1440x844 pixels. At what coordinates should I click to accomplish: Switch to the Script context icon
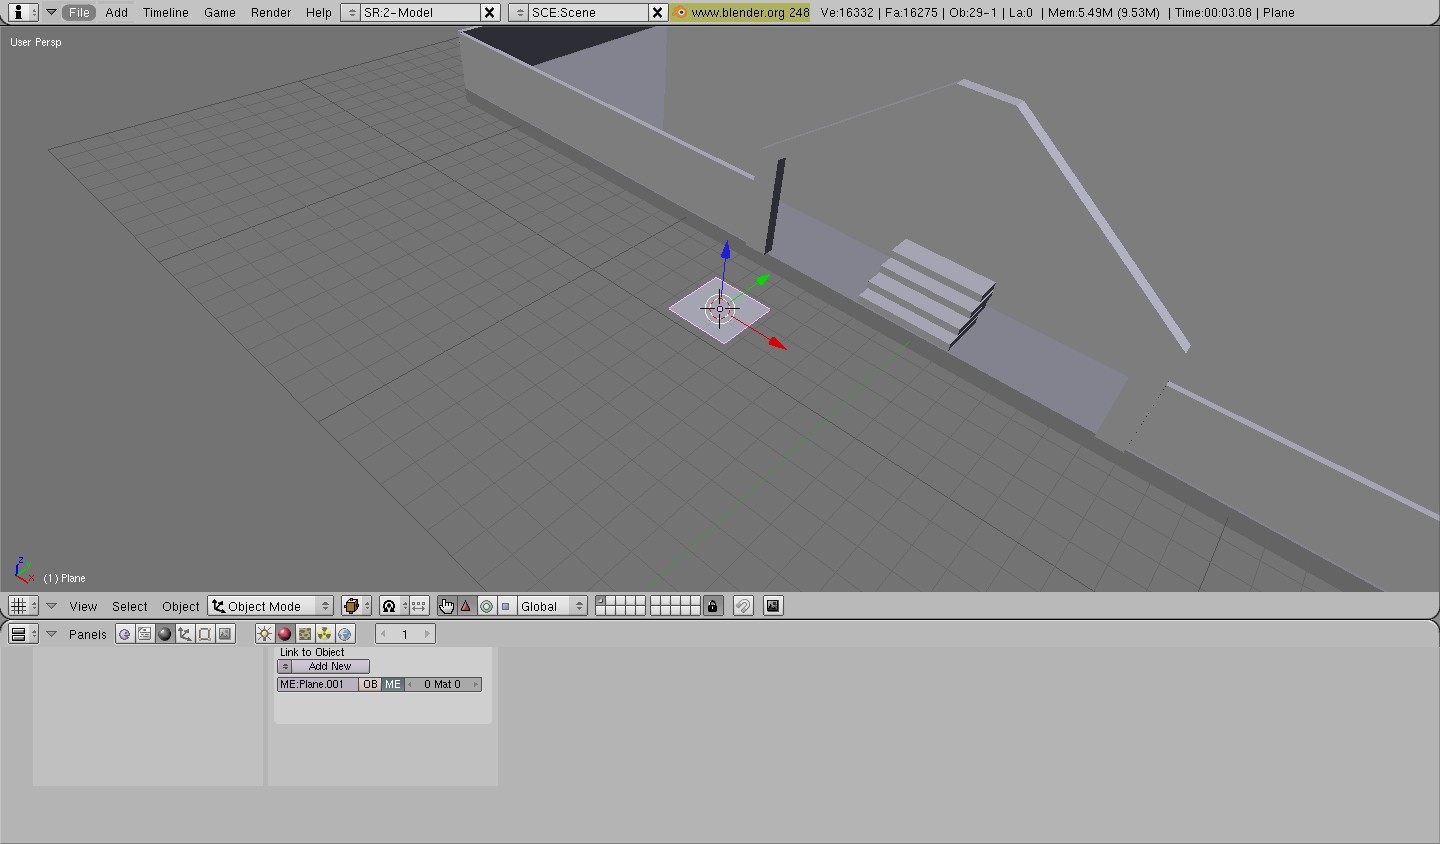coord(145,634)
